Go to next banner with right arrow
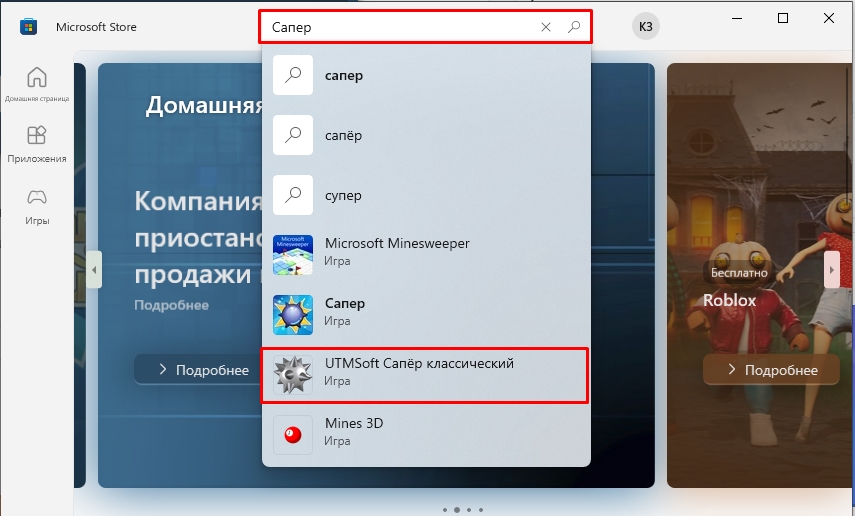The image size is (855, 516). coord(832,269)
